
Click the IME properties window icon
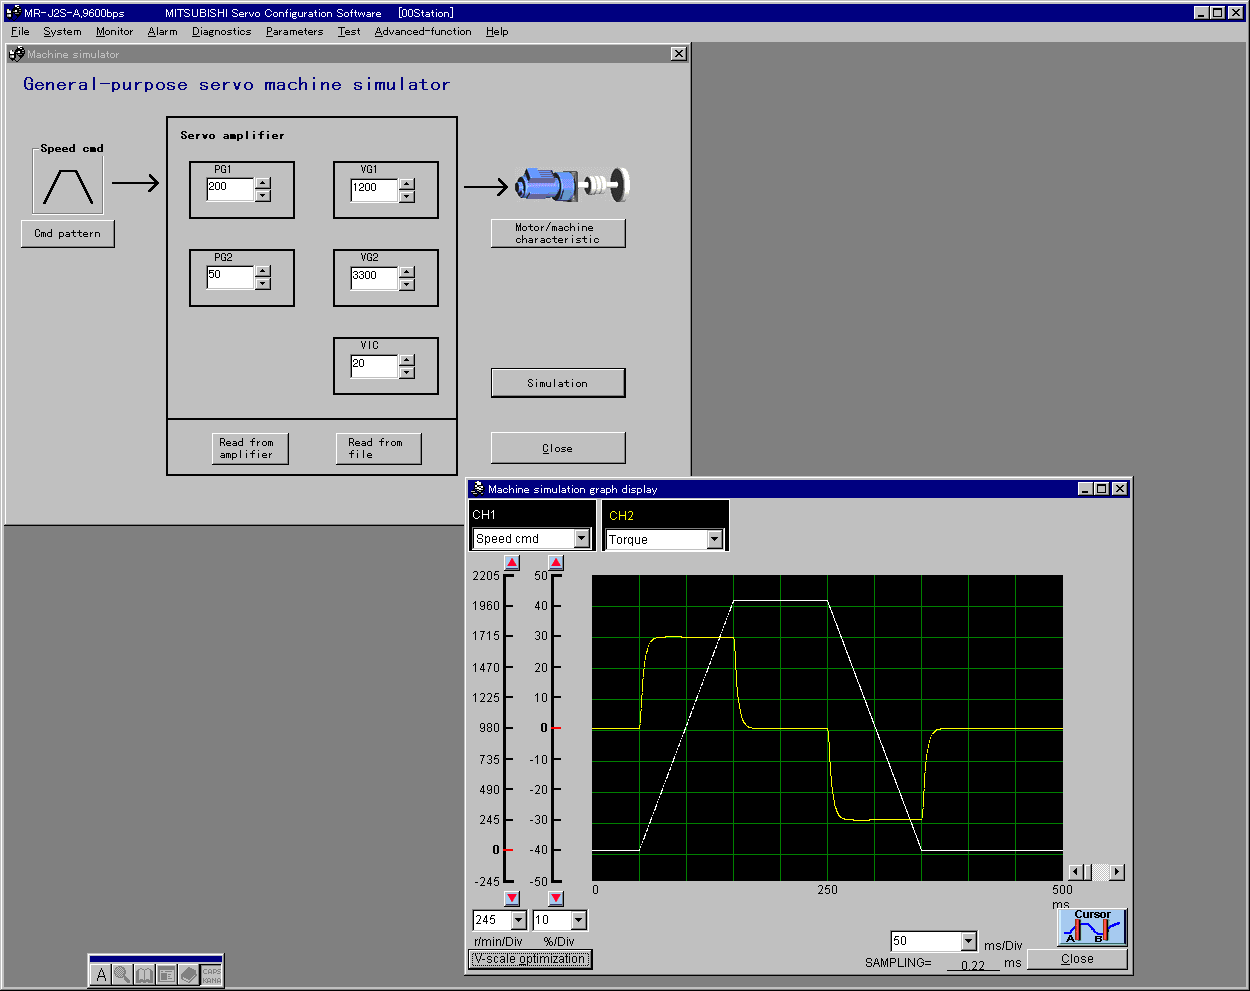tap(167, 974)
